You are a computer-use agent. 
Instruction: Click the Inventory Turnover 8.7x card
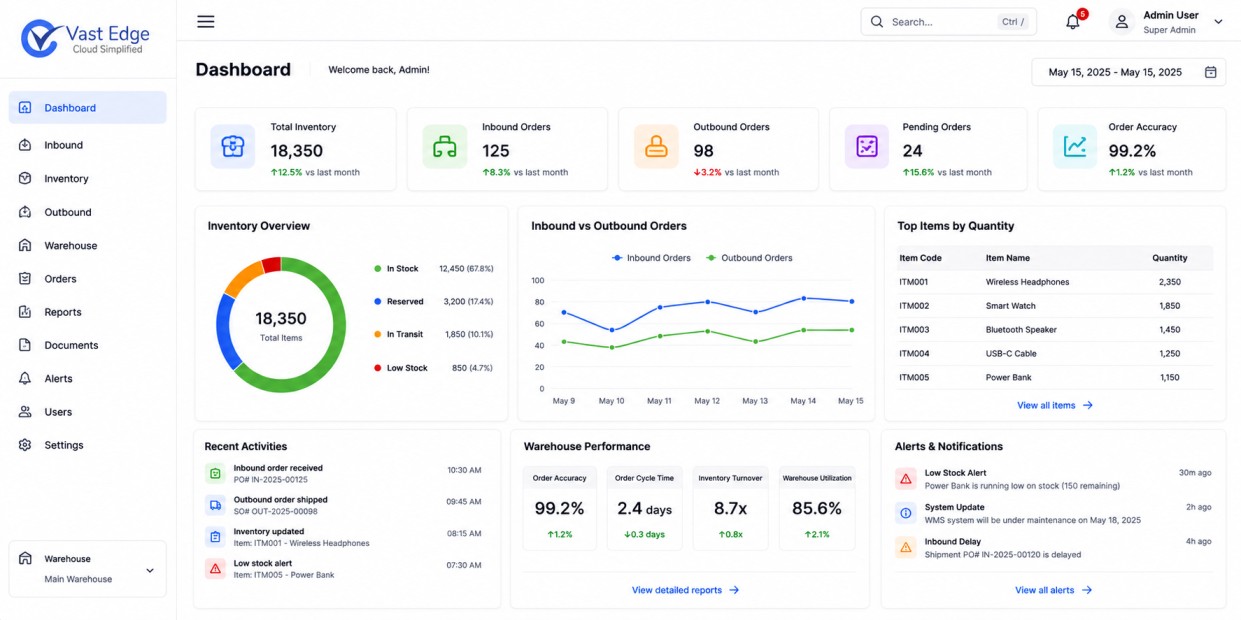pyautogui.click(x=730, y=508)
